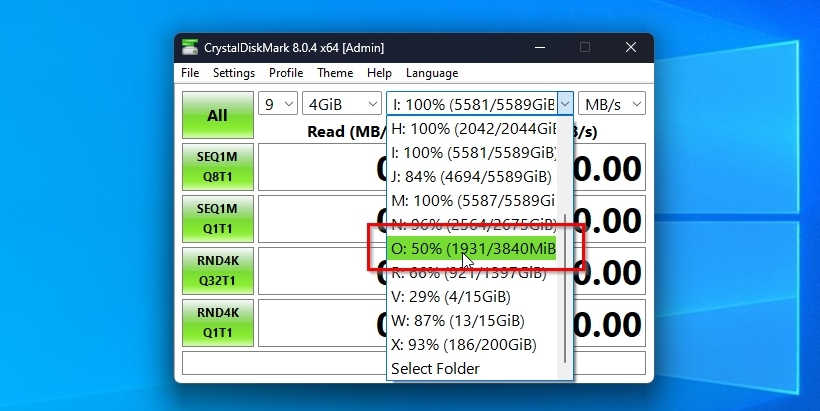
Task: Open the test count dropdown showing 9
Action: [278, 104]
